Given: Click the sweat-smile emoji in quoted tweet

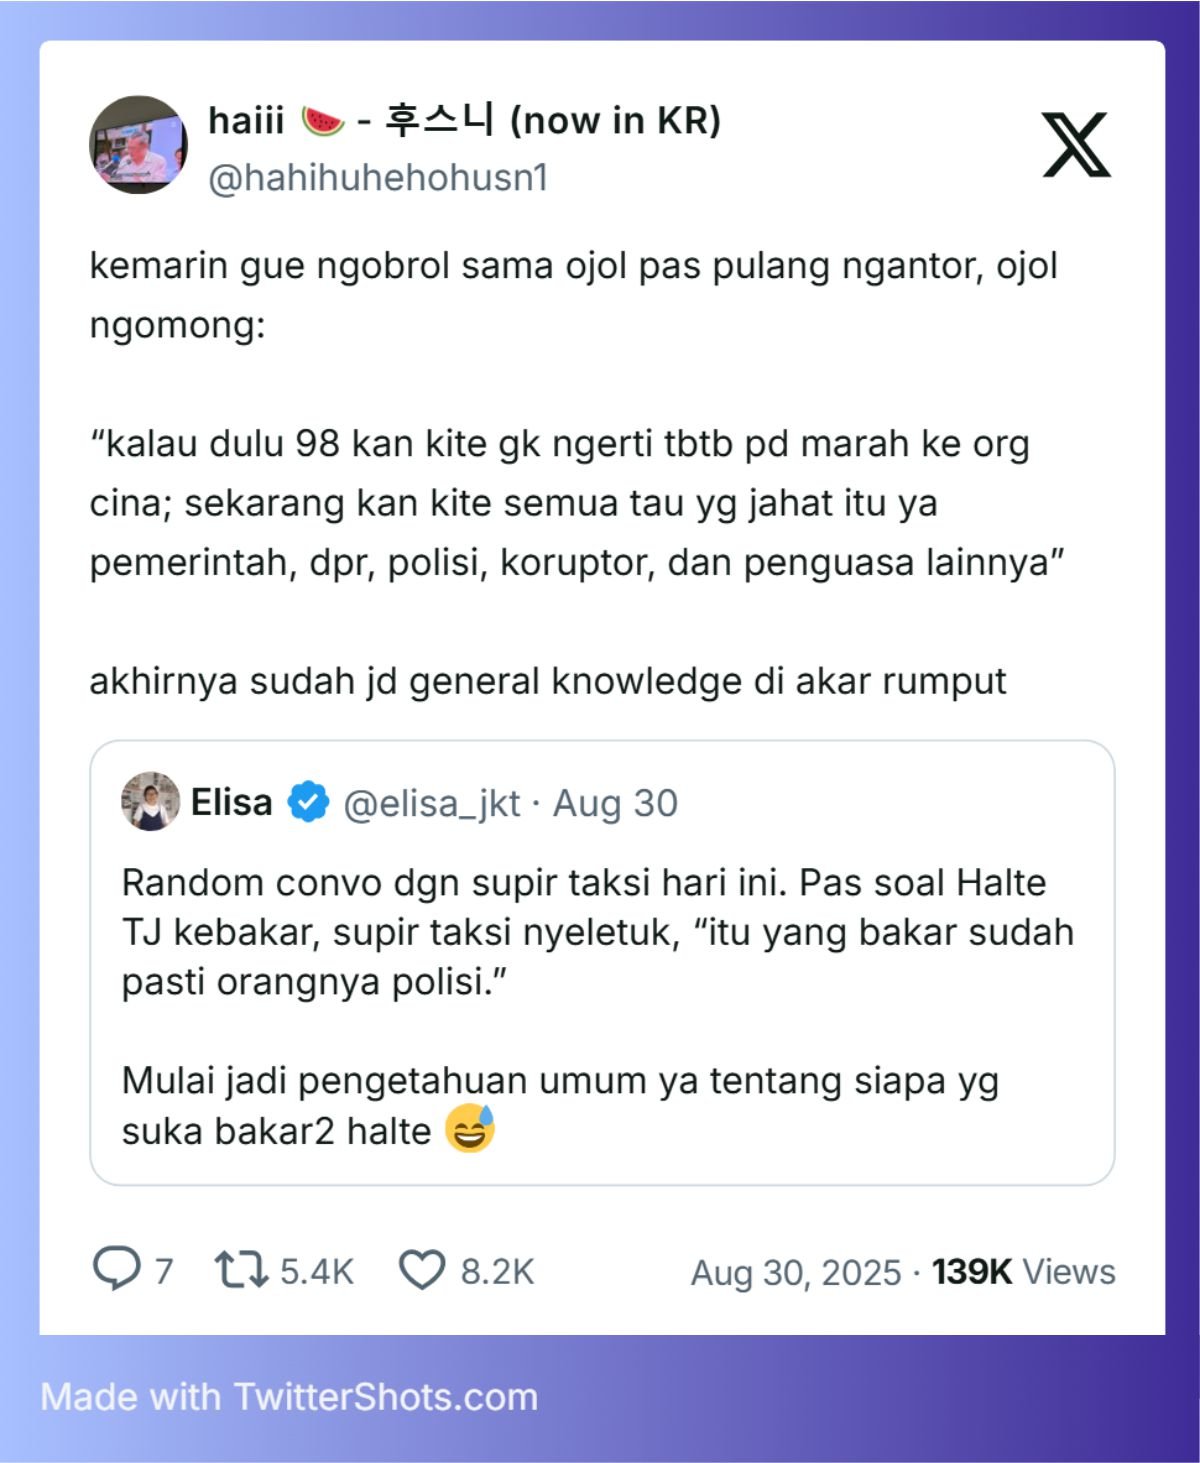Looking at the screenshot, I should coord(470,1129).
